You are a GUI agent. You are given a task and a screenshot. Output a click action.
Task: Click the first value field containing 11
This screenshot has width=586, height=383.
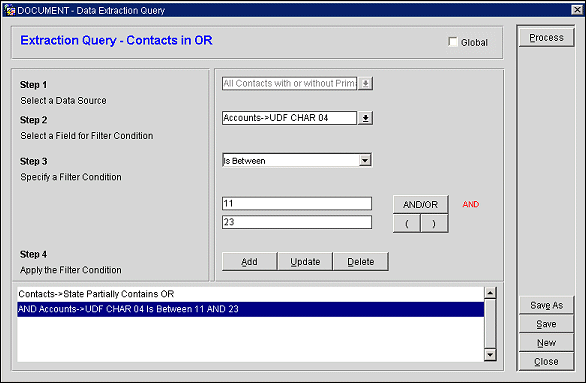297,204
